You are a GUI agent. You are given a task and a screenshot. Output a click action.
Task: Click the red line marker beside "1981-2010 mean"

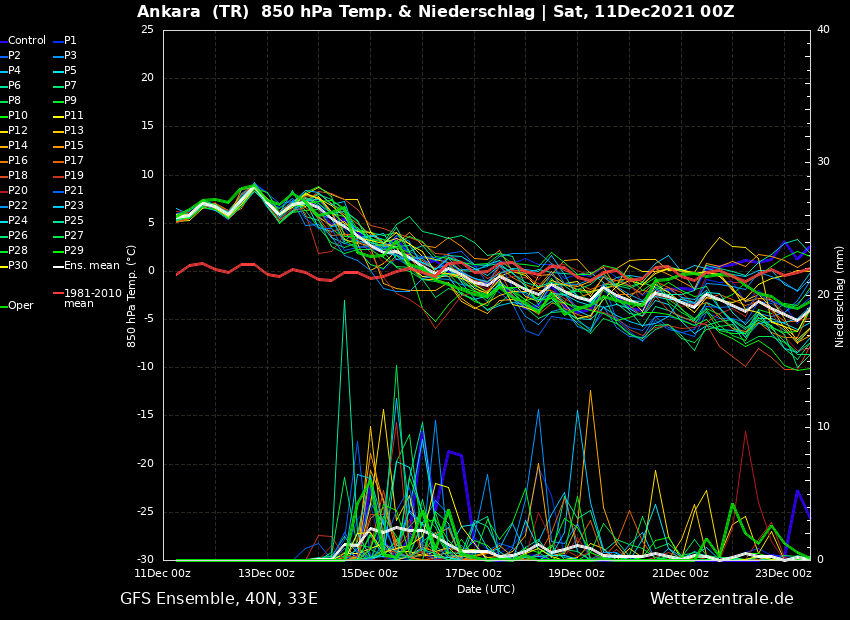coord(58,293)
